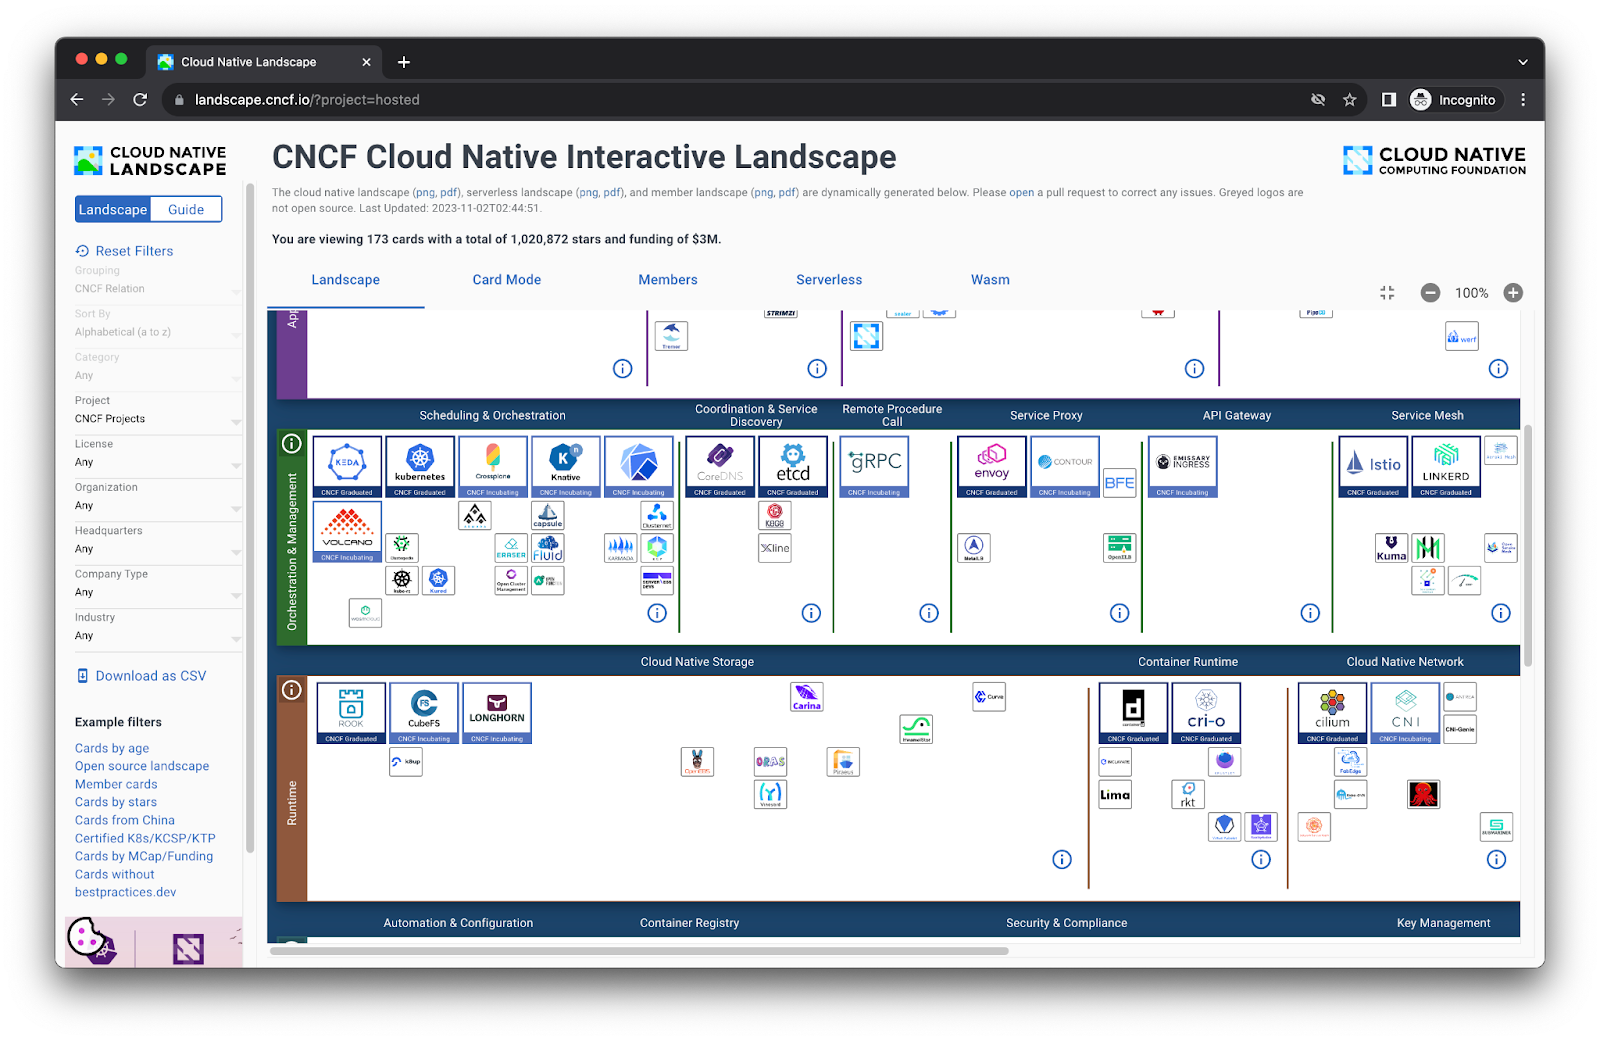
Task: Open the Cards by age filter
Action: pos(112,748)
